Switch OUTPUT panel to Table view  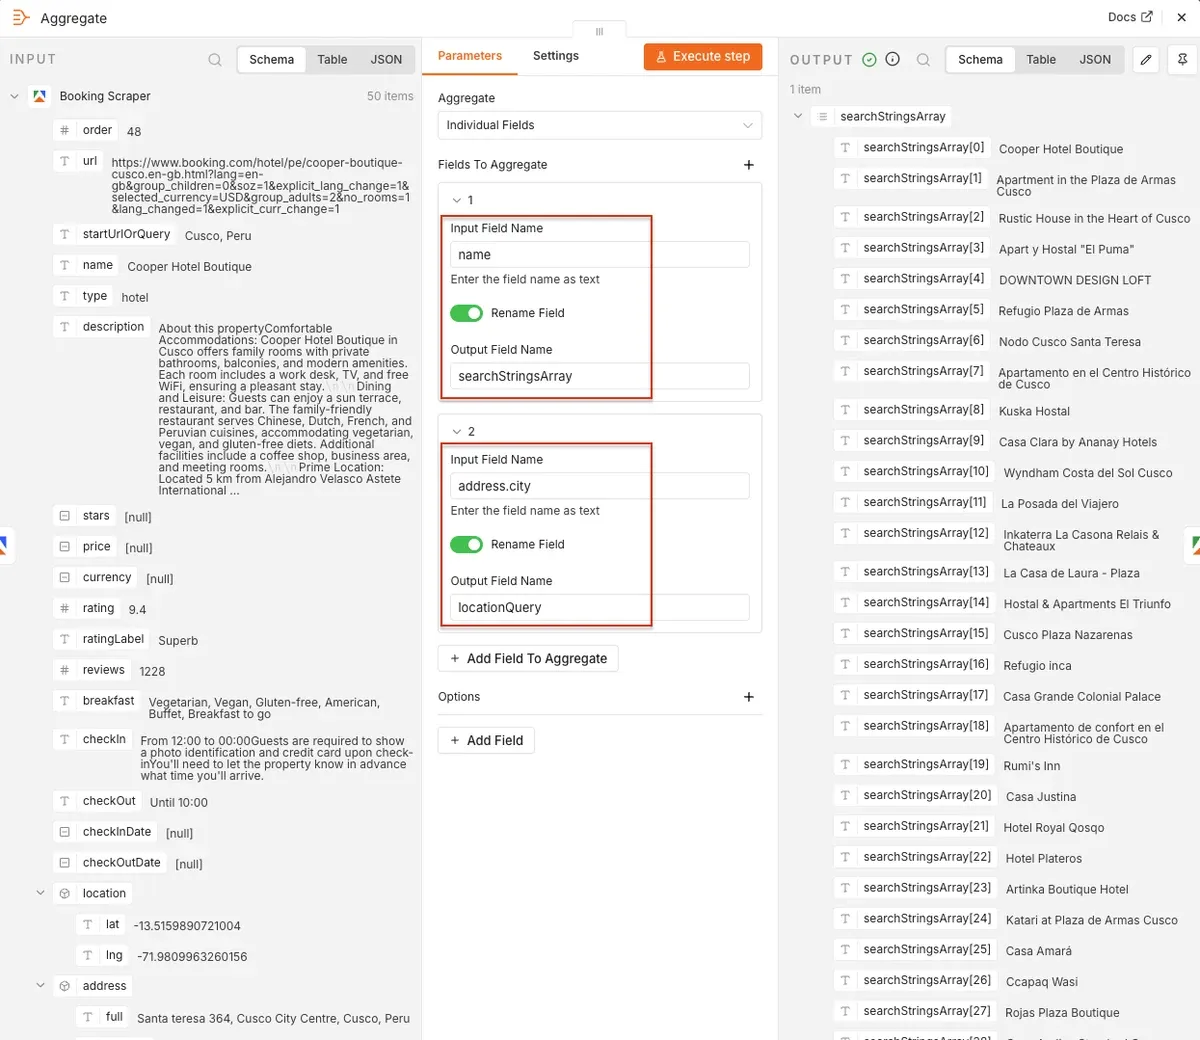tap(1041, 60)
